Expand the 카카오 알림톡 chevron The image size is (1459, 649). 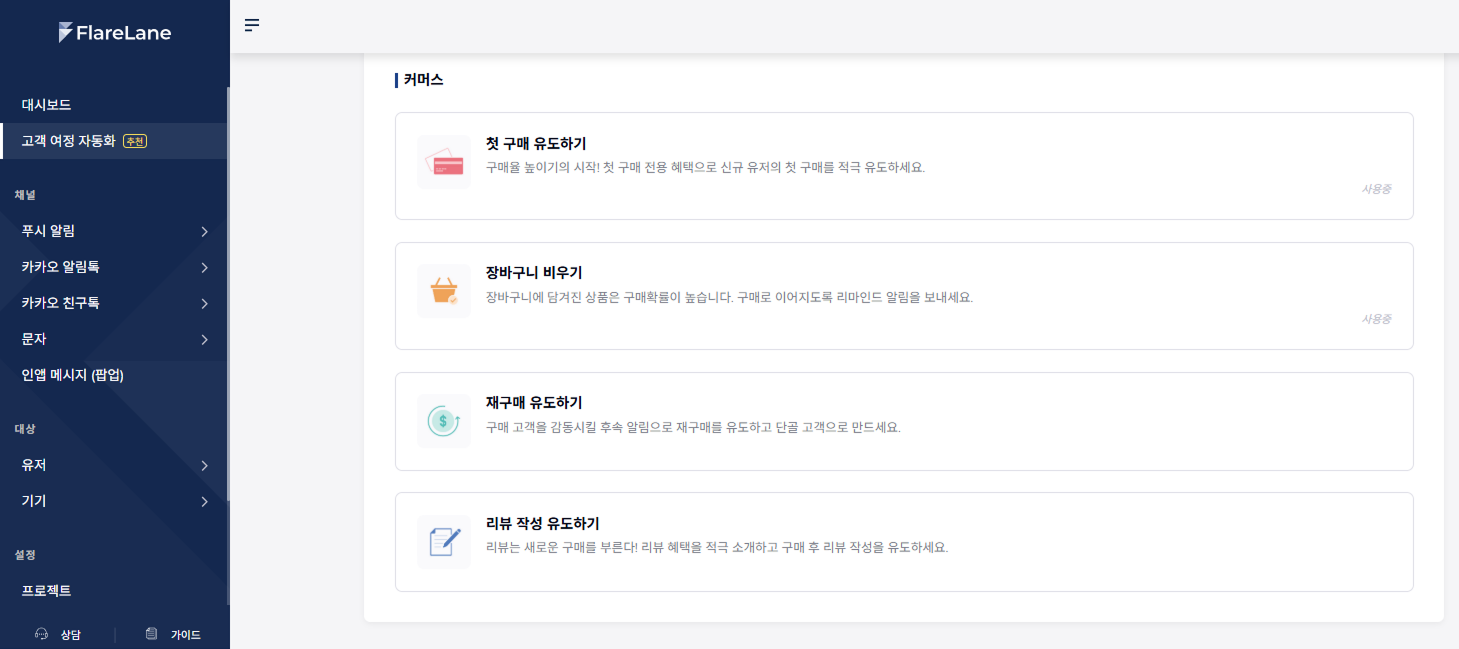204,267
